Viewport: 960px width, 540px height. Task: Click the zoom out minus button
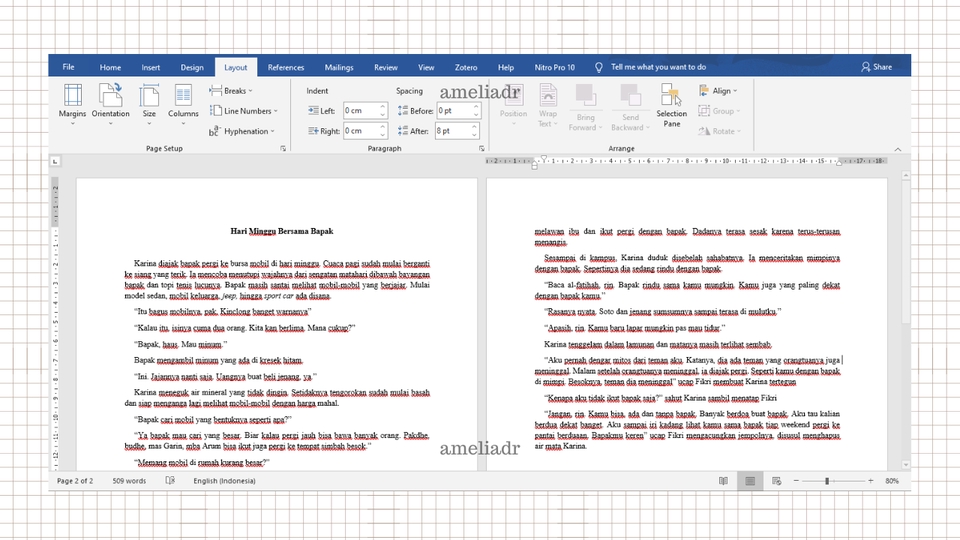coord(796,481)
